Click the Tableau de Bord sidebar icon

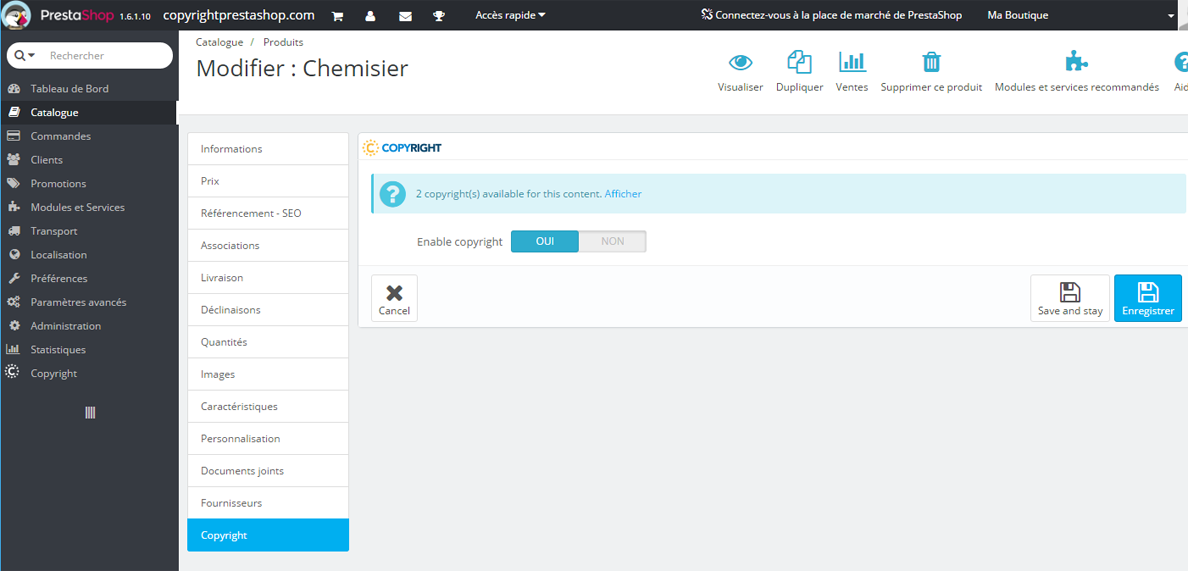click(13, 89)
